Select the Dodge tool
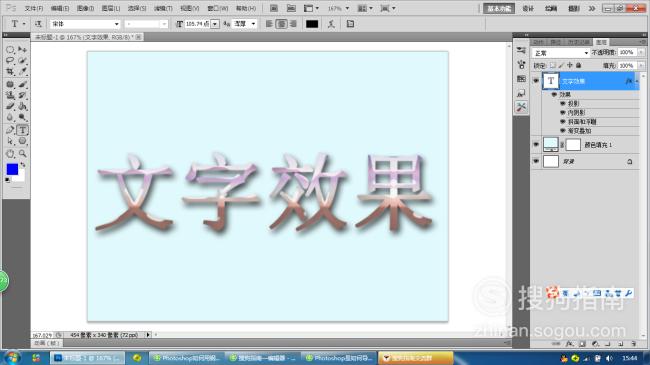The width and height of the screenshot is (650, 365). pyautogui.click(x=22, y=117)
